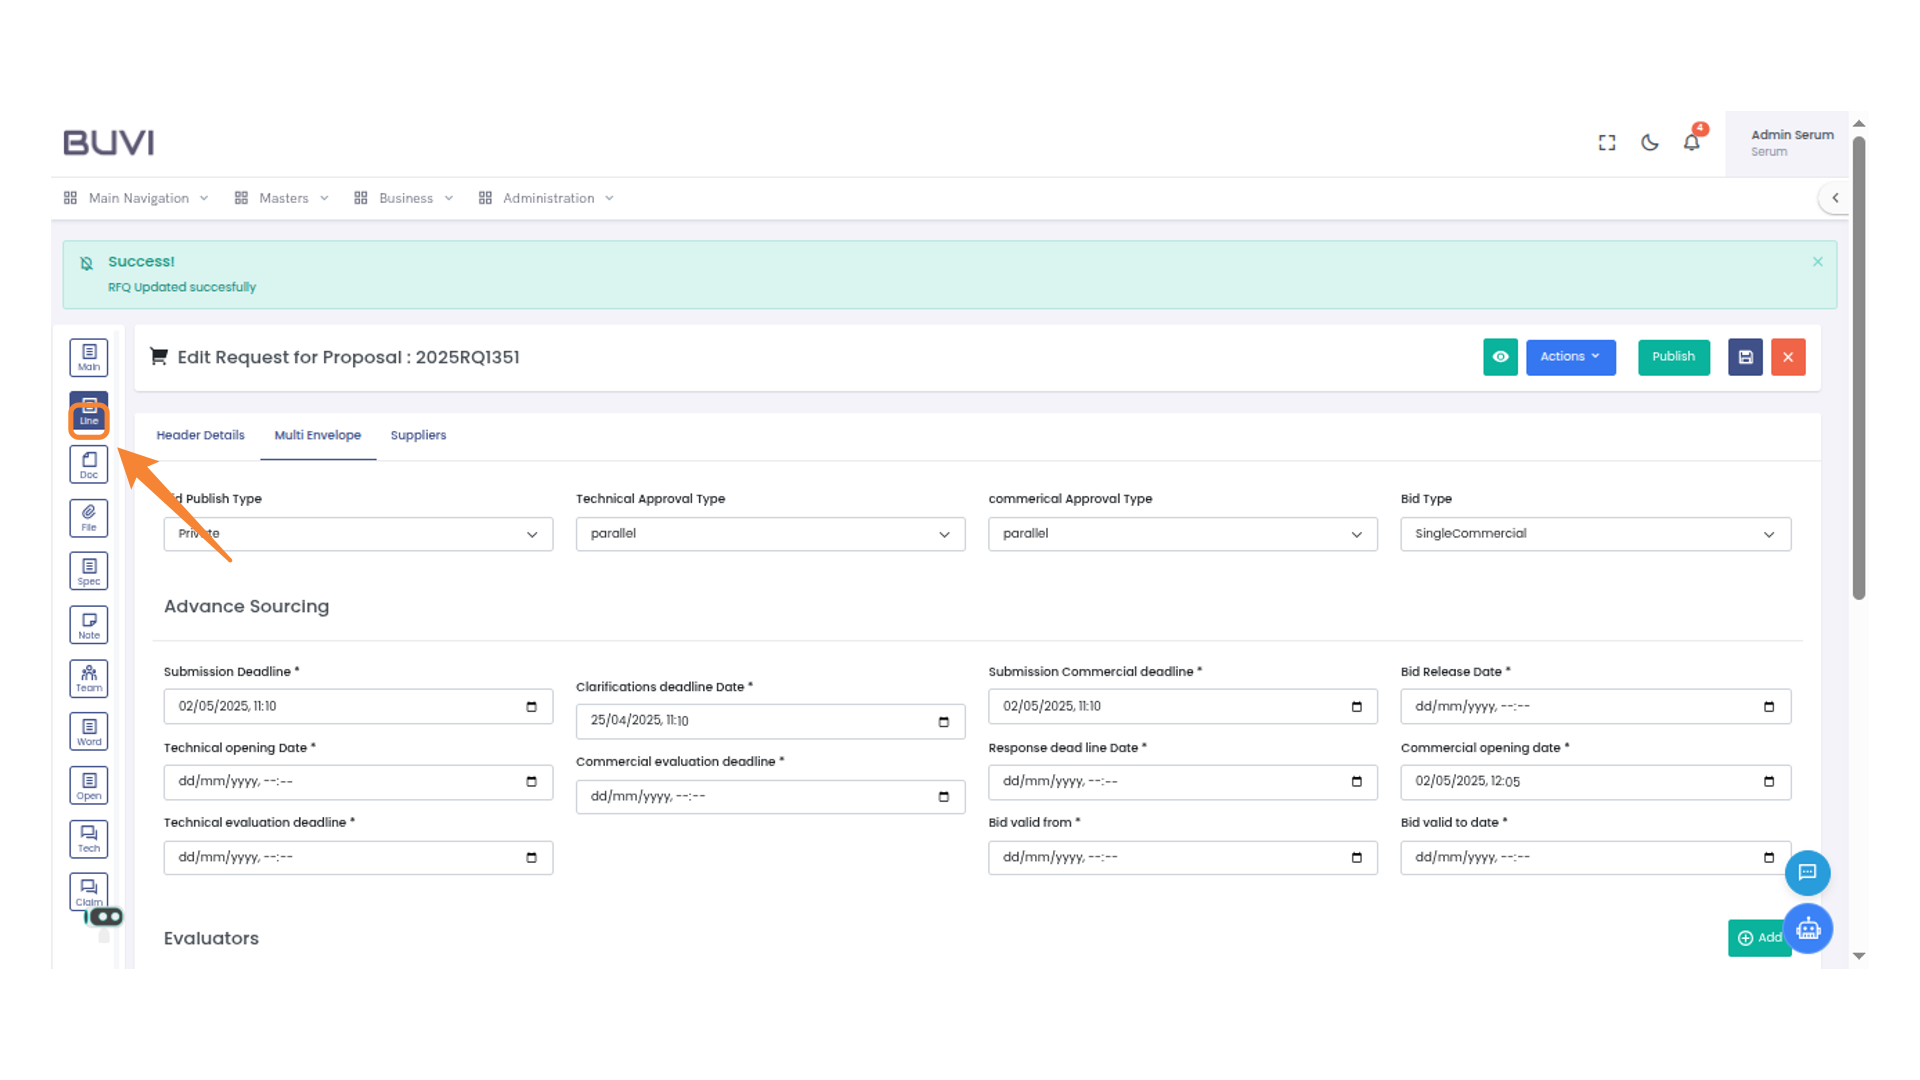Open the chatbot robot icon
Image resolution: width=1920 pixels, height=1080 pixels.
click(x=1808, y=929)
